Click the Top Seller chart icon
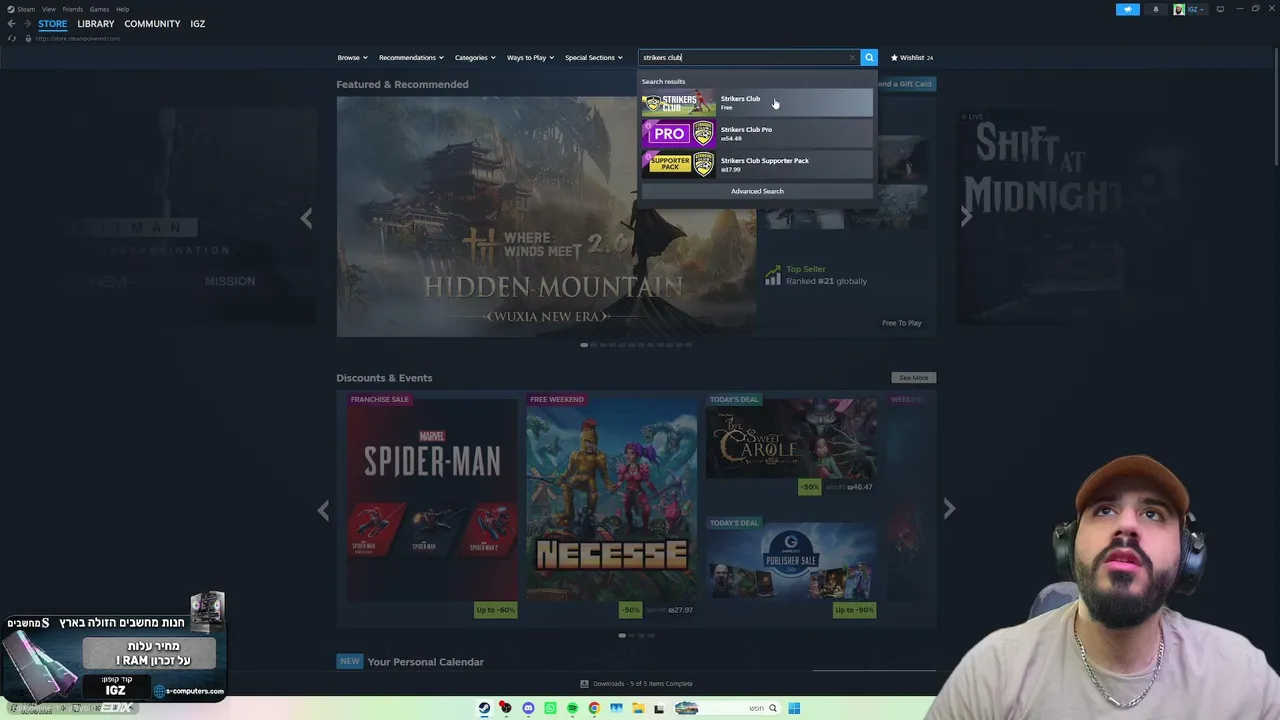This screenshot has width=1280, height=720. point(773,275)
